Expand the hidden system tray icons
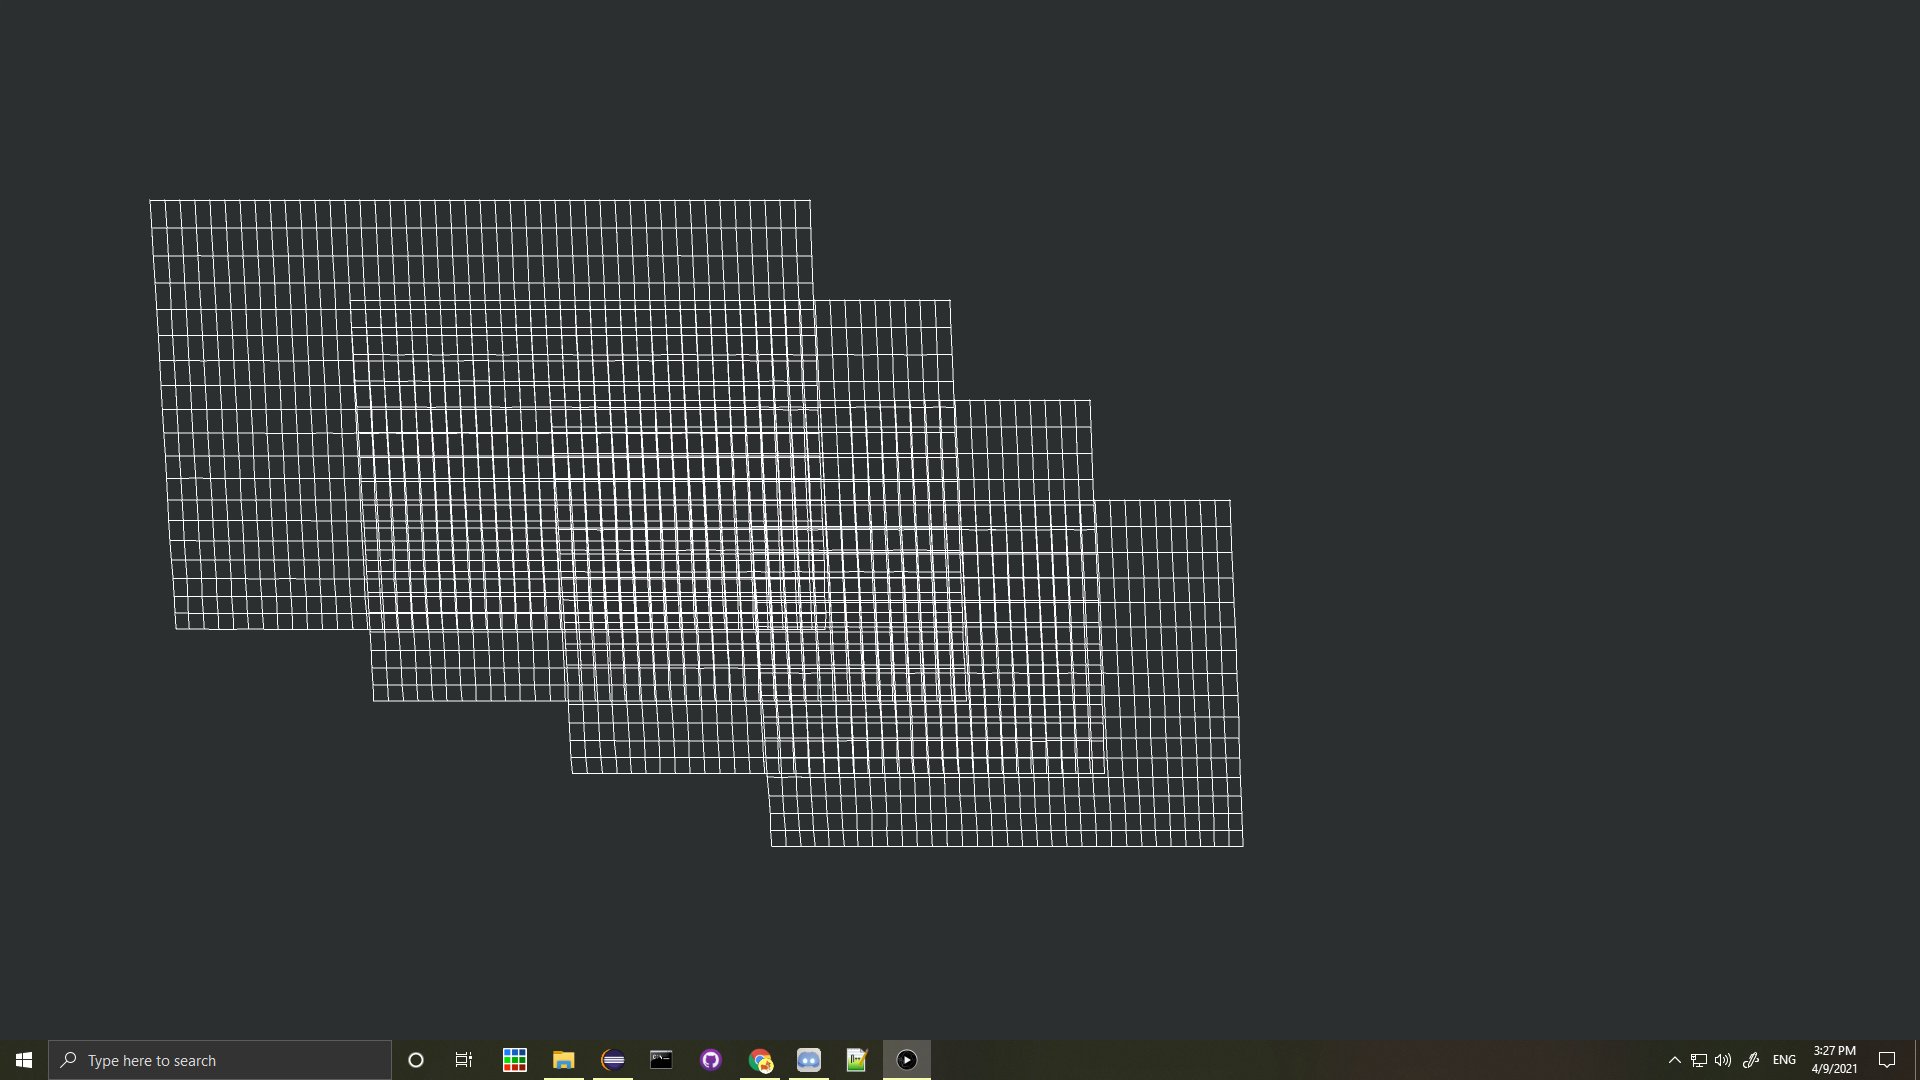The height and width of the screenshot is (1080, 1920). point(1675,1060)
